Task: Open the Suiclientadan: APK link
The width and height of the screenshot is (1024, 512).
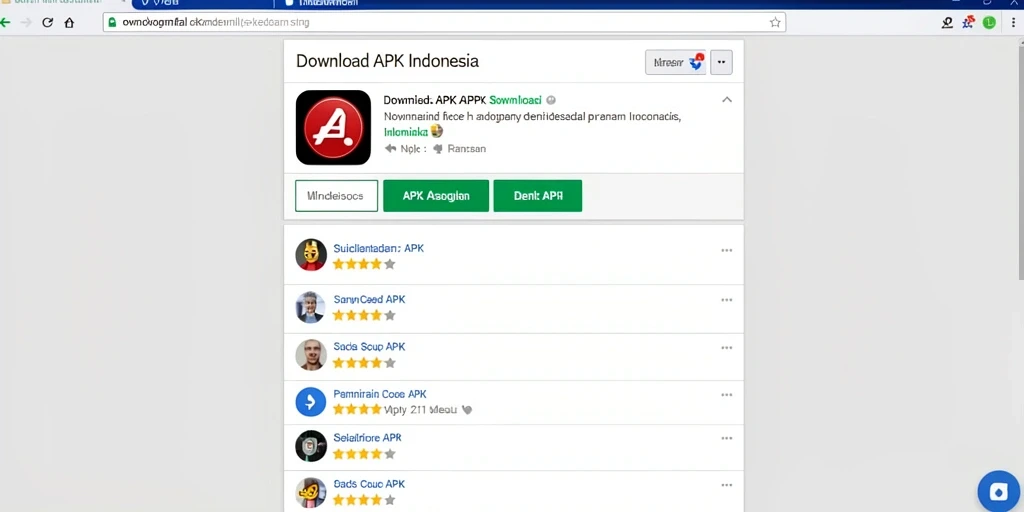Action: (379, 248)
